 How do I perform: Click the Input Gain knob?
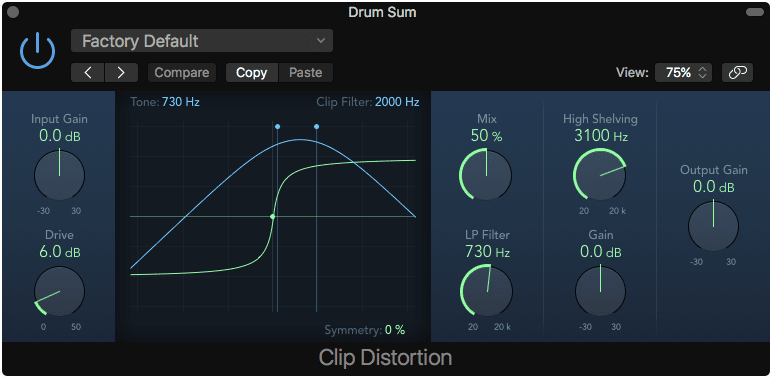coord(60,176)
